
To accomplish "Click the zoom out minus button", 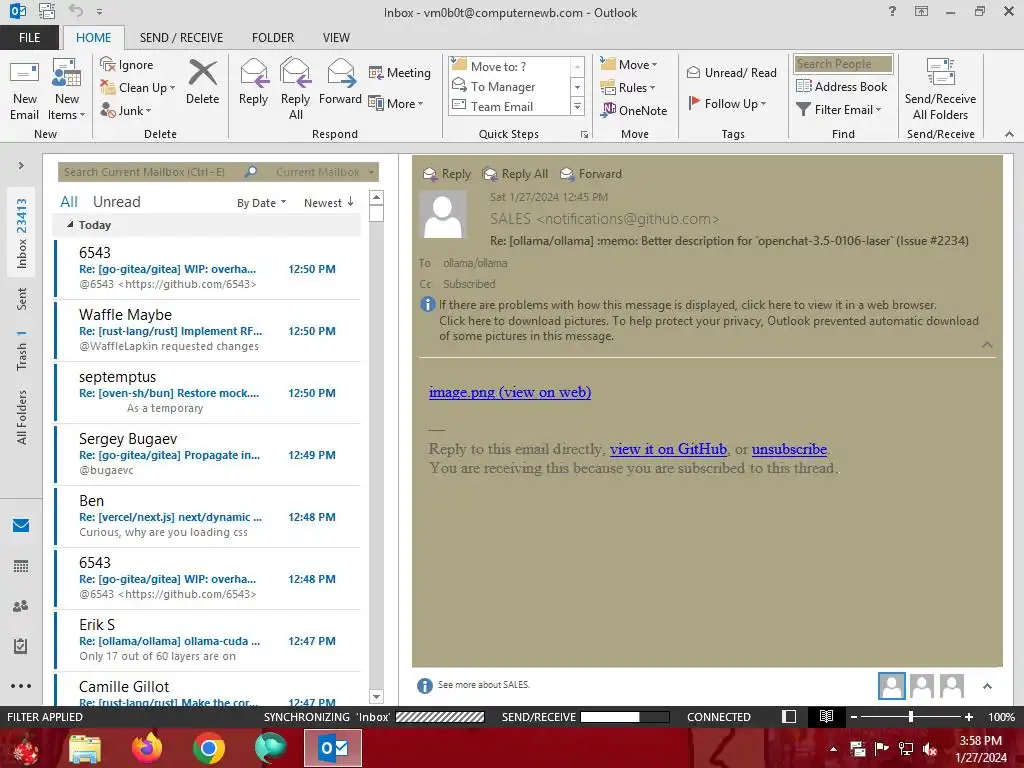I will pyautogui.click(x=853, y=716).
